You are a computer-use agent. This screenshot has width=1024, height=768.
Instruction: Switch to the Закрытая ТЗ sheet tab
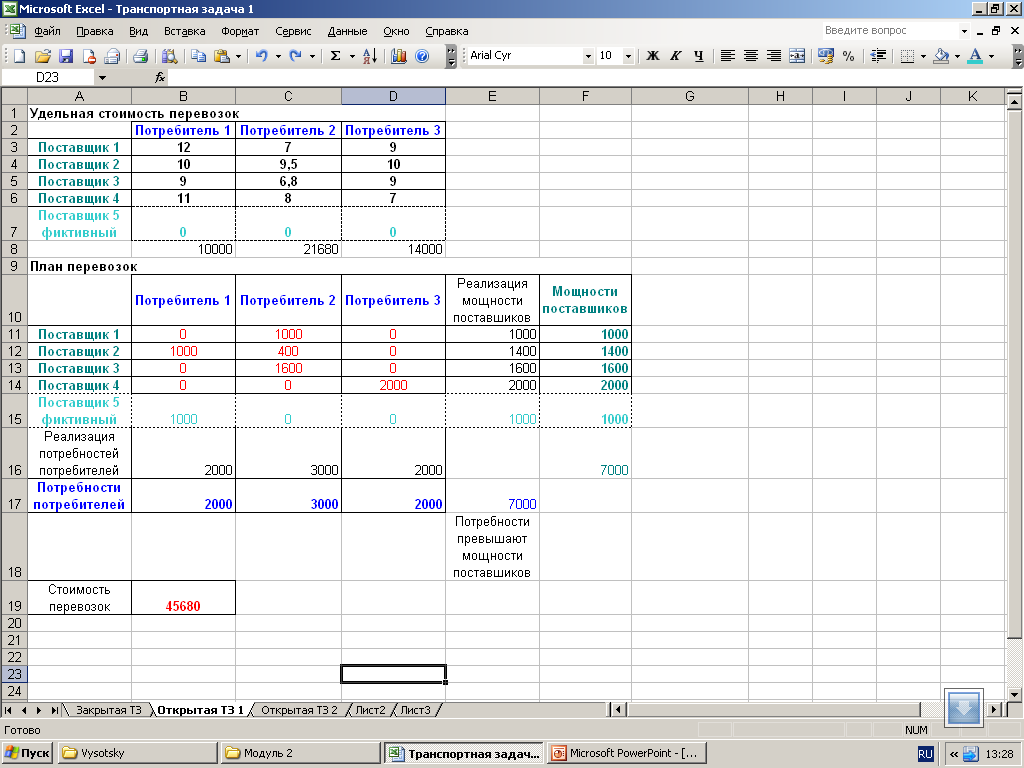pyautogui.click(x=108, y=710)
